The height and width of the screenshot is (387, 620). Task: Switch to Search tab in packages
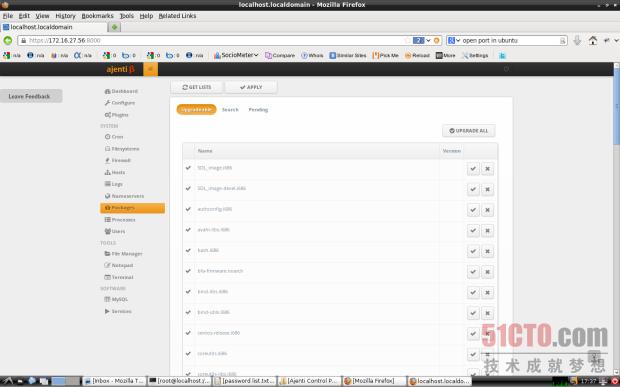(x=230, y=110)
